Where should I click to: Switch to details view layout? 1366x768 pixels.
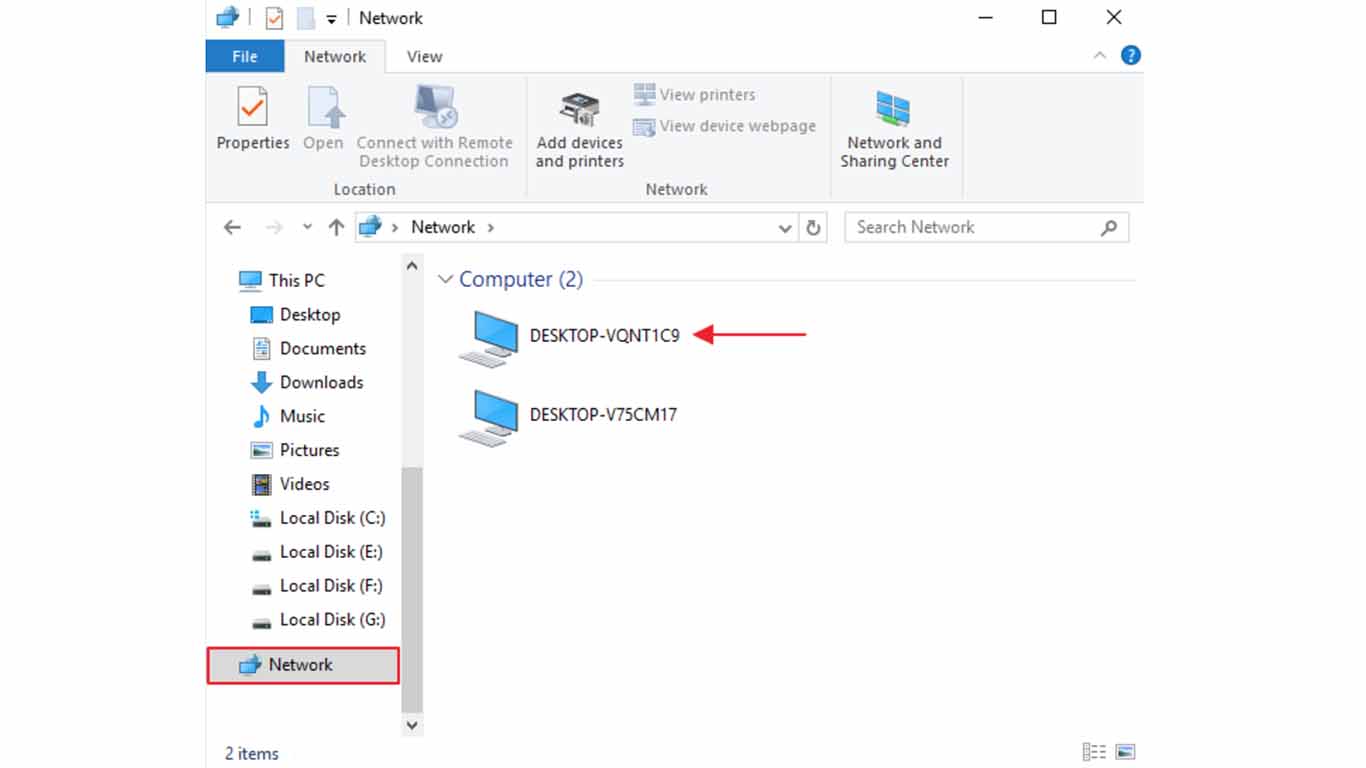[x=1094, y=752]
